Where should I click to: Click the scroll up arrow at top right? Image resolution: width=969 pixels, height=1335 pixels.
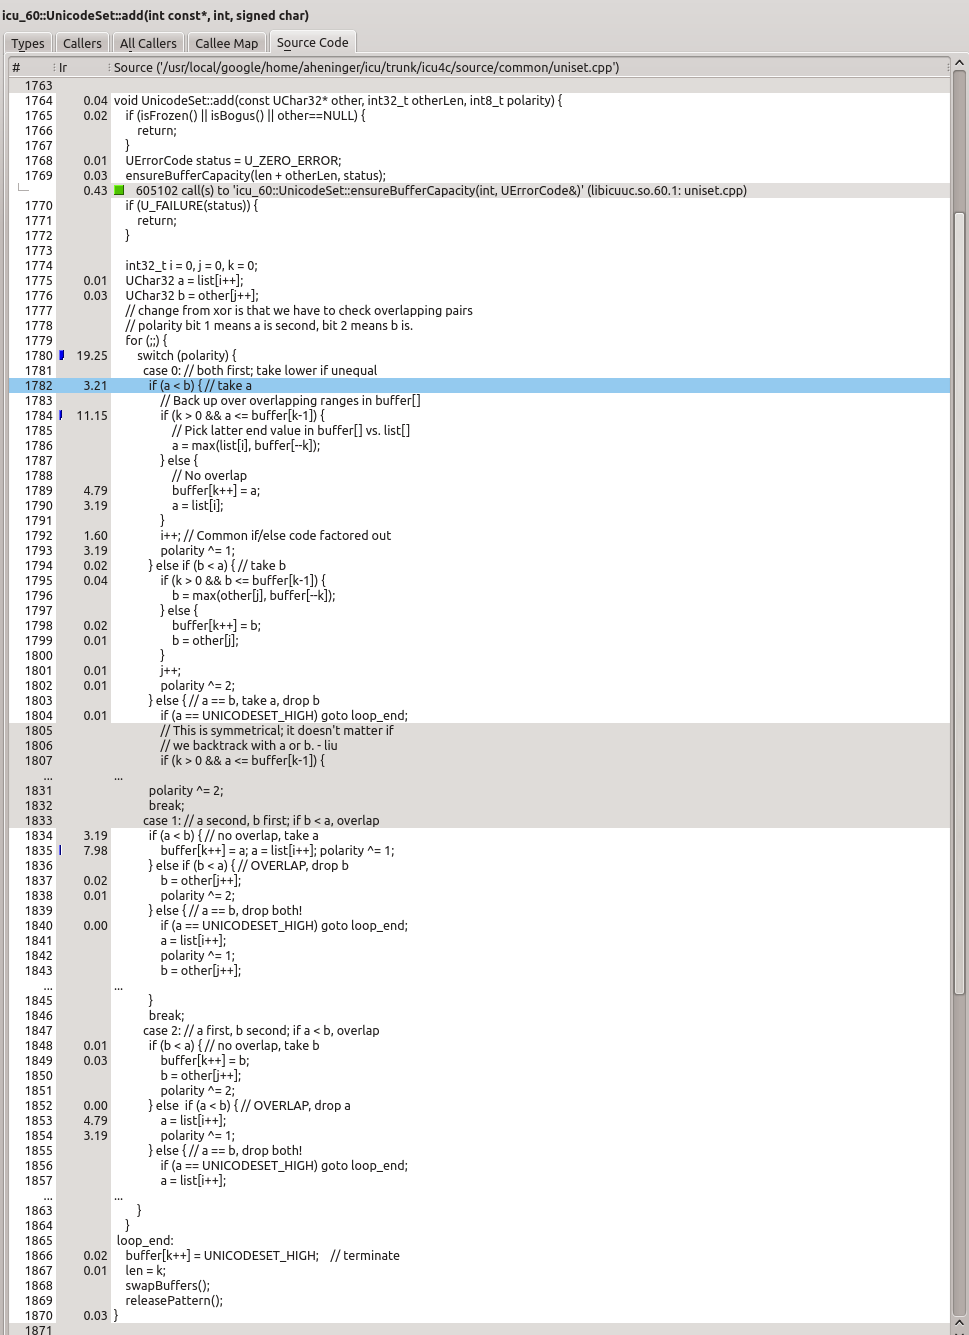[959, 63]
